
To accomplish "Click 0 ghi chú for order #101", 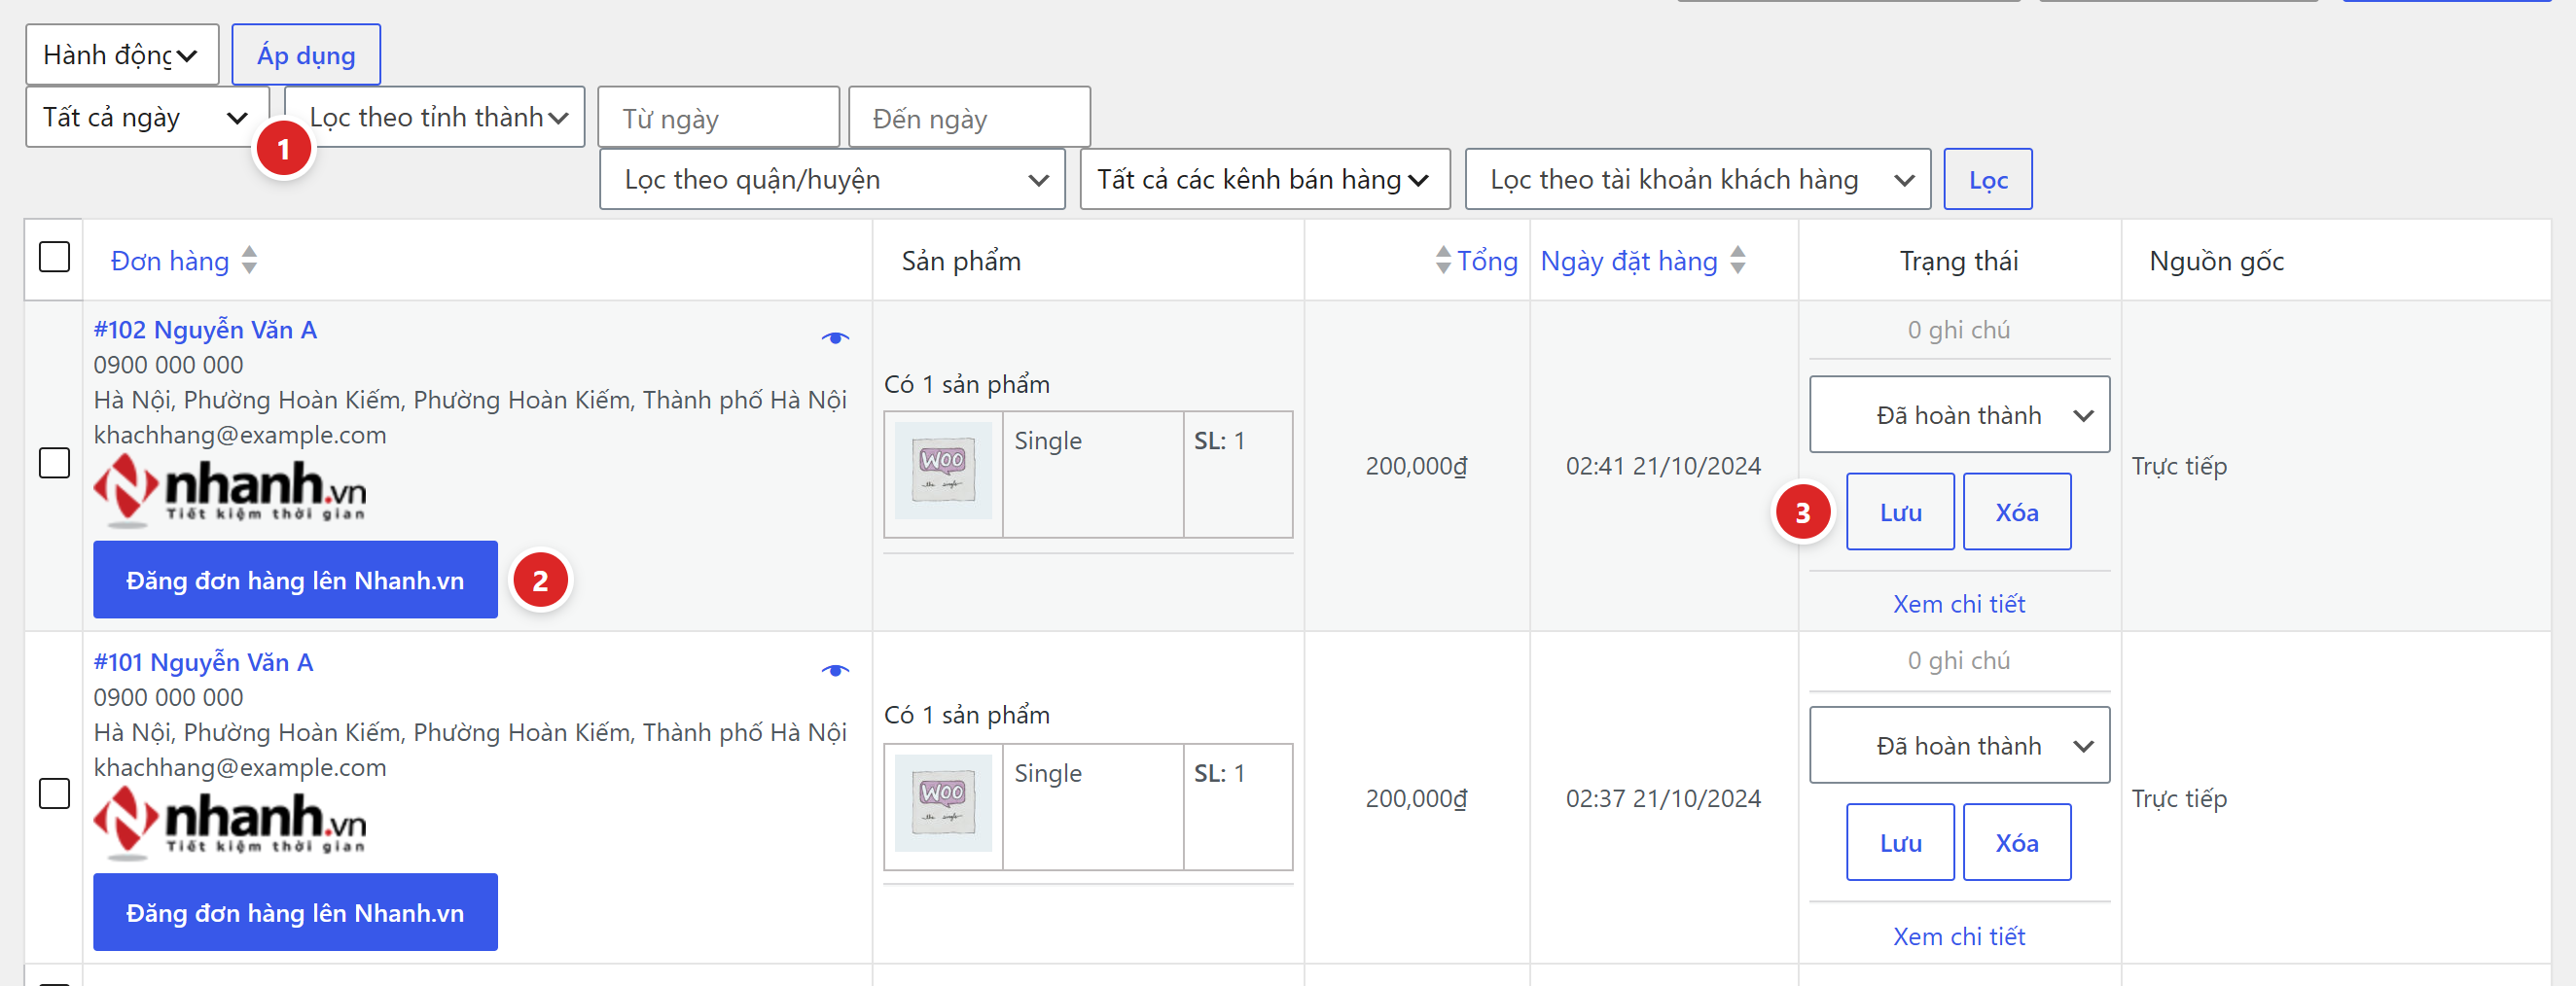I will click(x=1958, y=661).
